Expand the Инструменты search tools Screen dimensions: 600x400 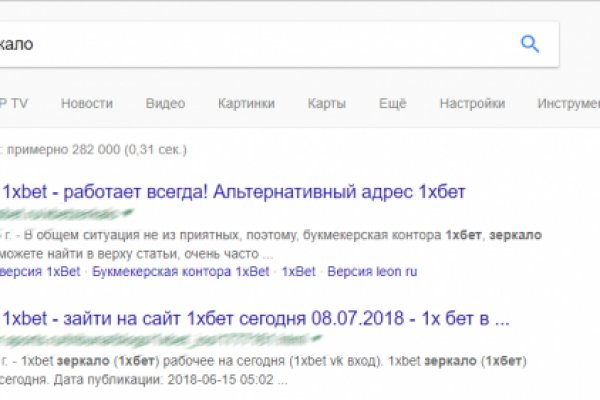567,103
